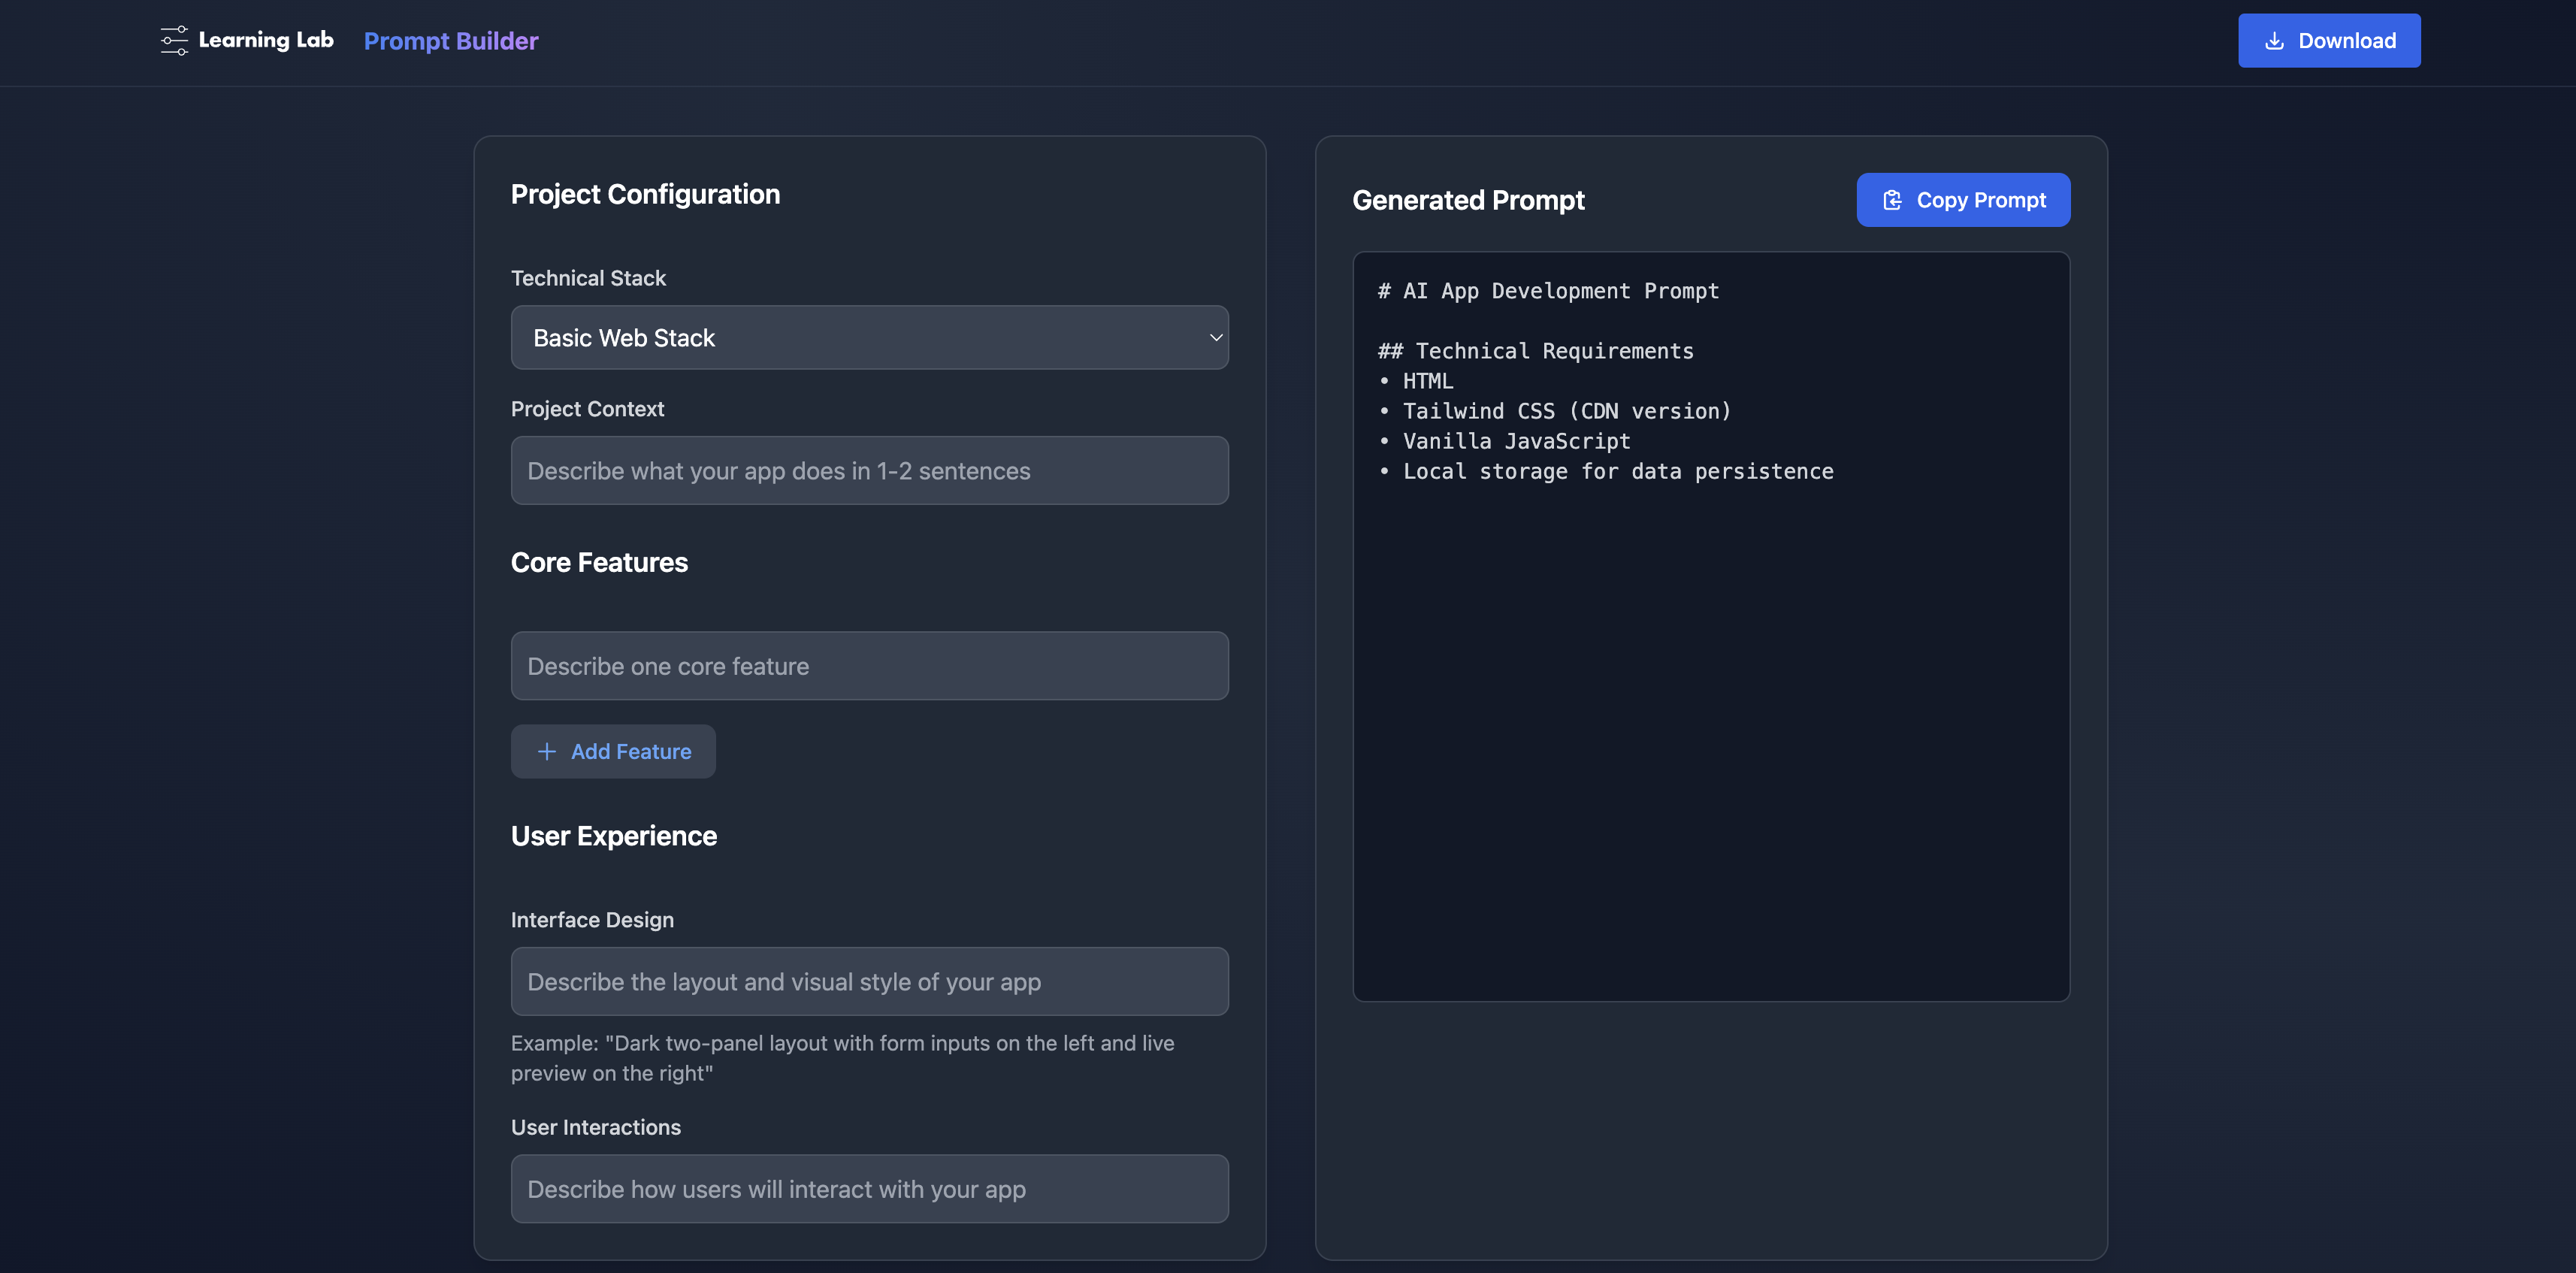Screen dimensions: 2576x1273
Task: Focus the core feature description input
Action: click(869, 665)
